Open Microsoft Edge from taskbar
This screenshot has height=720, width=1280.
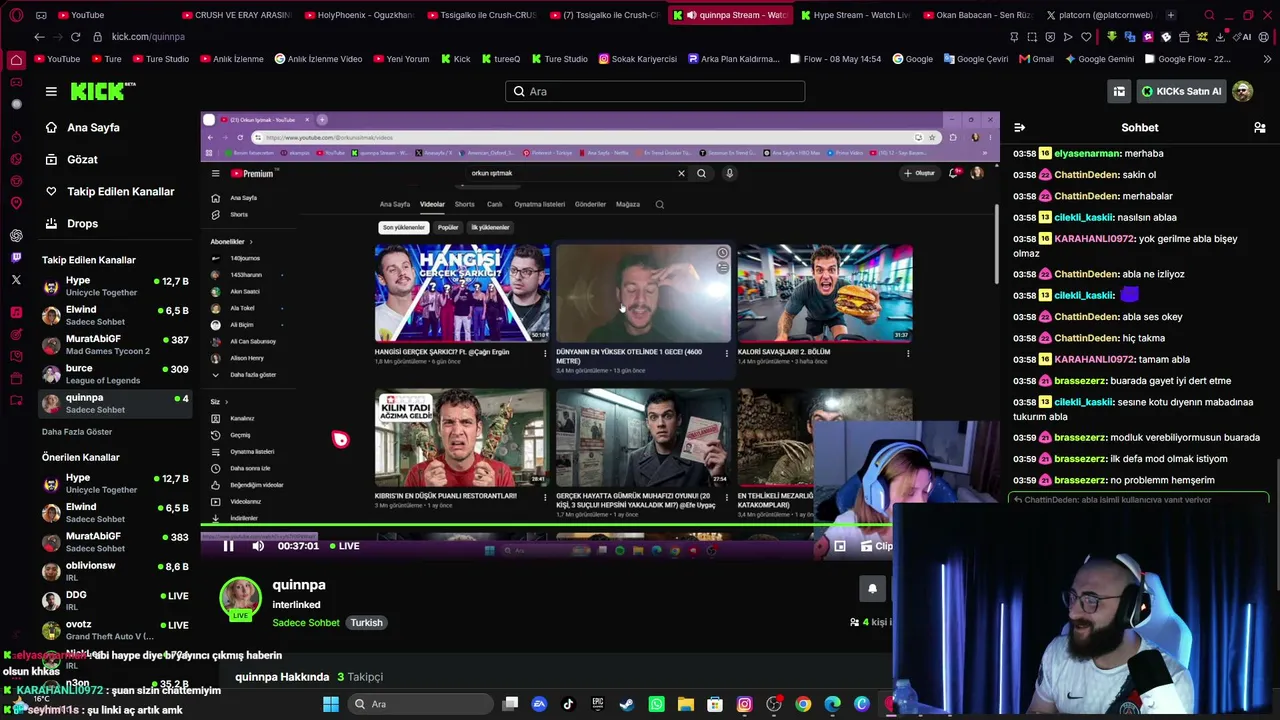(x=832, y=704)
